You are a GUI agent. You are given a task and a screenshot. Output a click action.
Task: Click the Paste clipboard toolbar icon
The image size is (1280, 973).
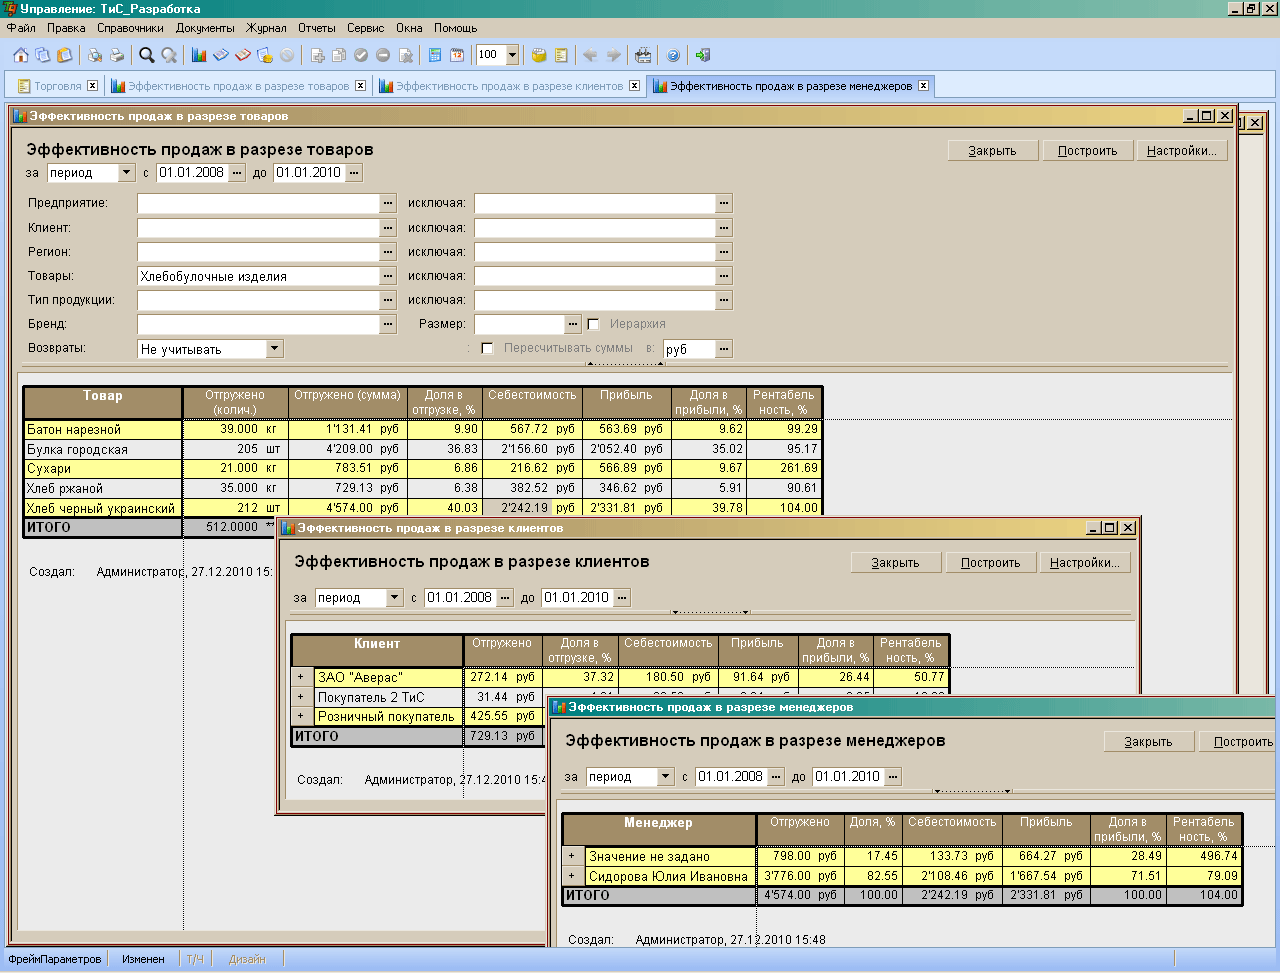tap(65, 55)
